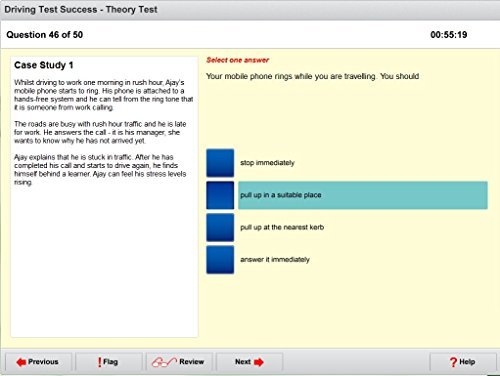Click the glasses icon beside Review

(x=164, y=362)
